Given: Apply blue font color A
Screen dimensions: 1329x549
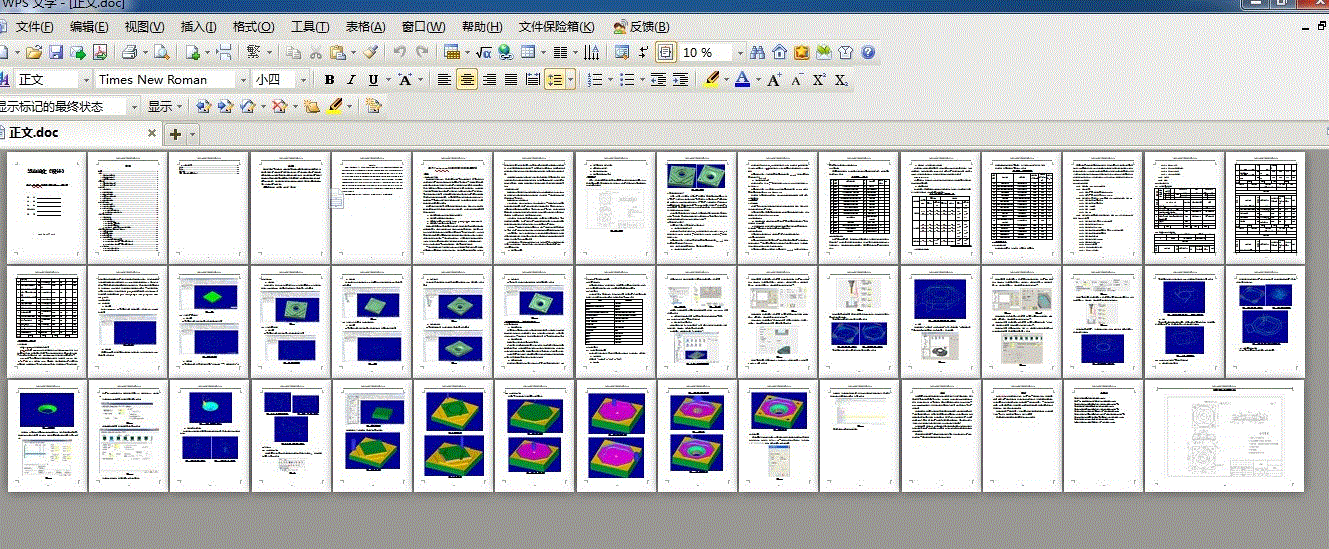Looking at the screenshot, I should [x=742, y=79].
